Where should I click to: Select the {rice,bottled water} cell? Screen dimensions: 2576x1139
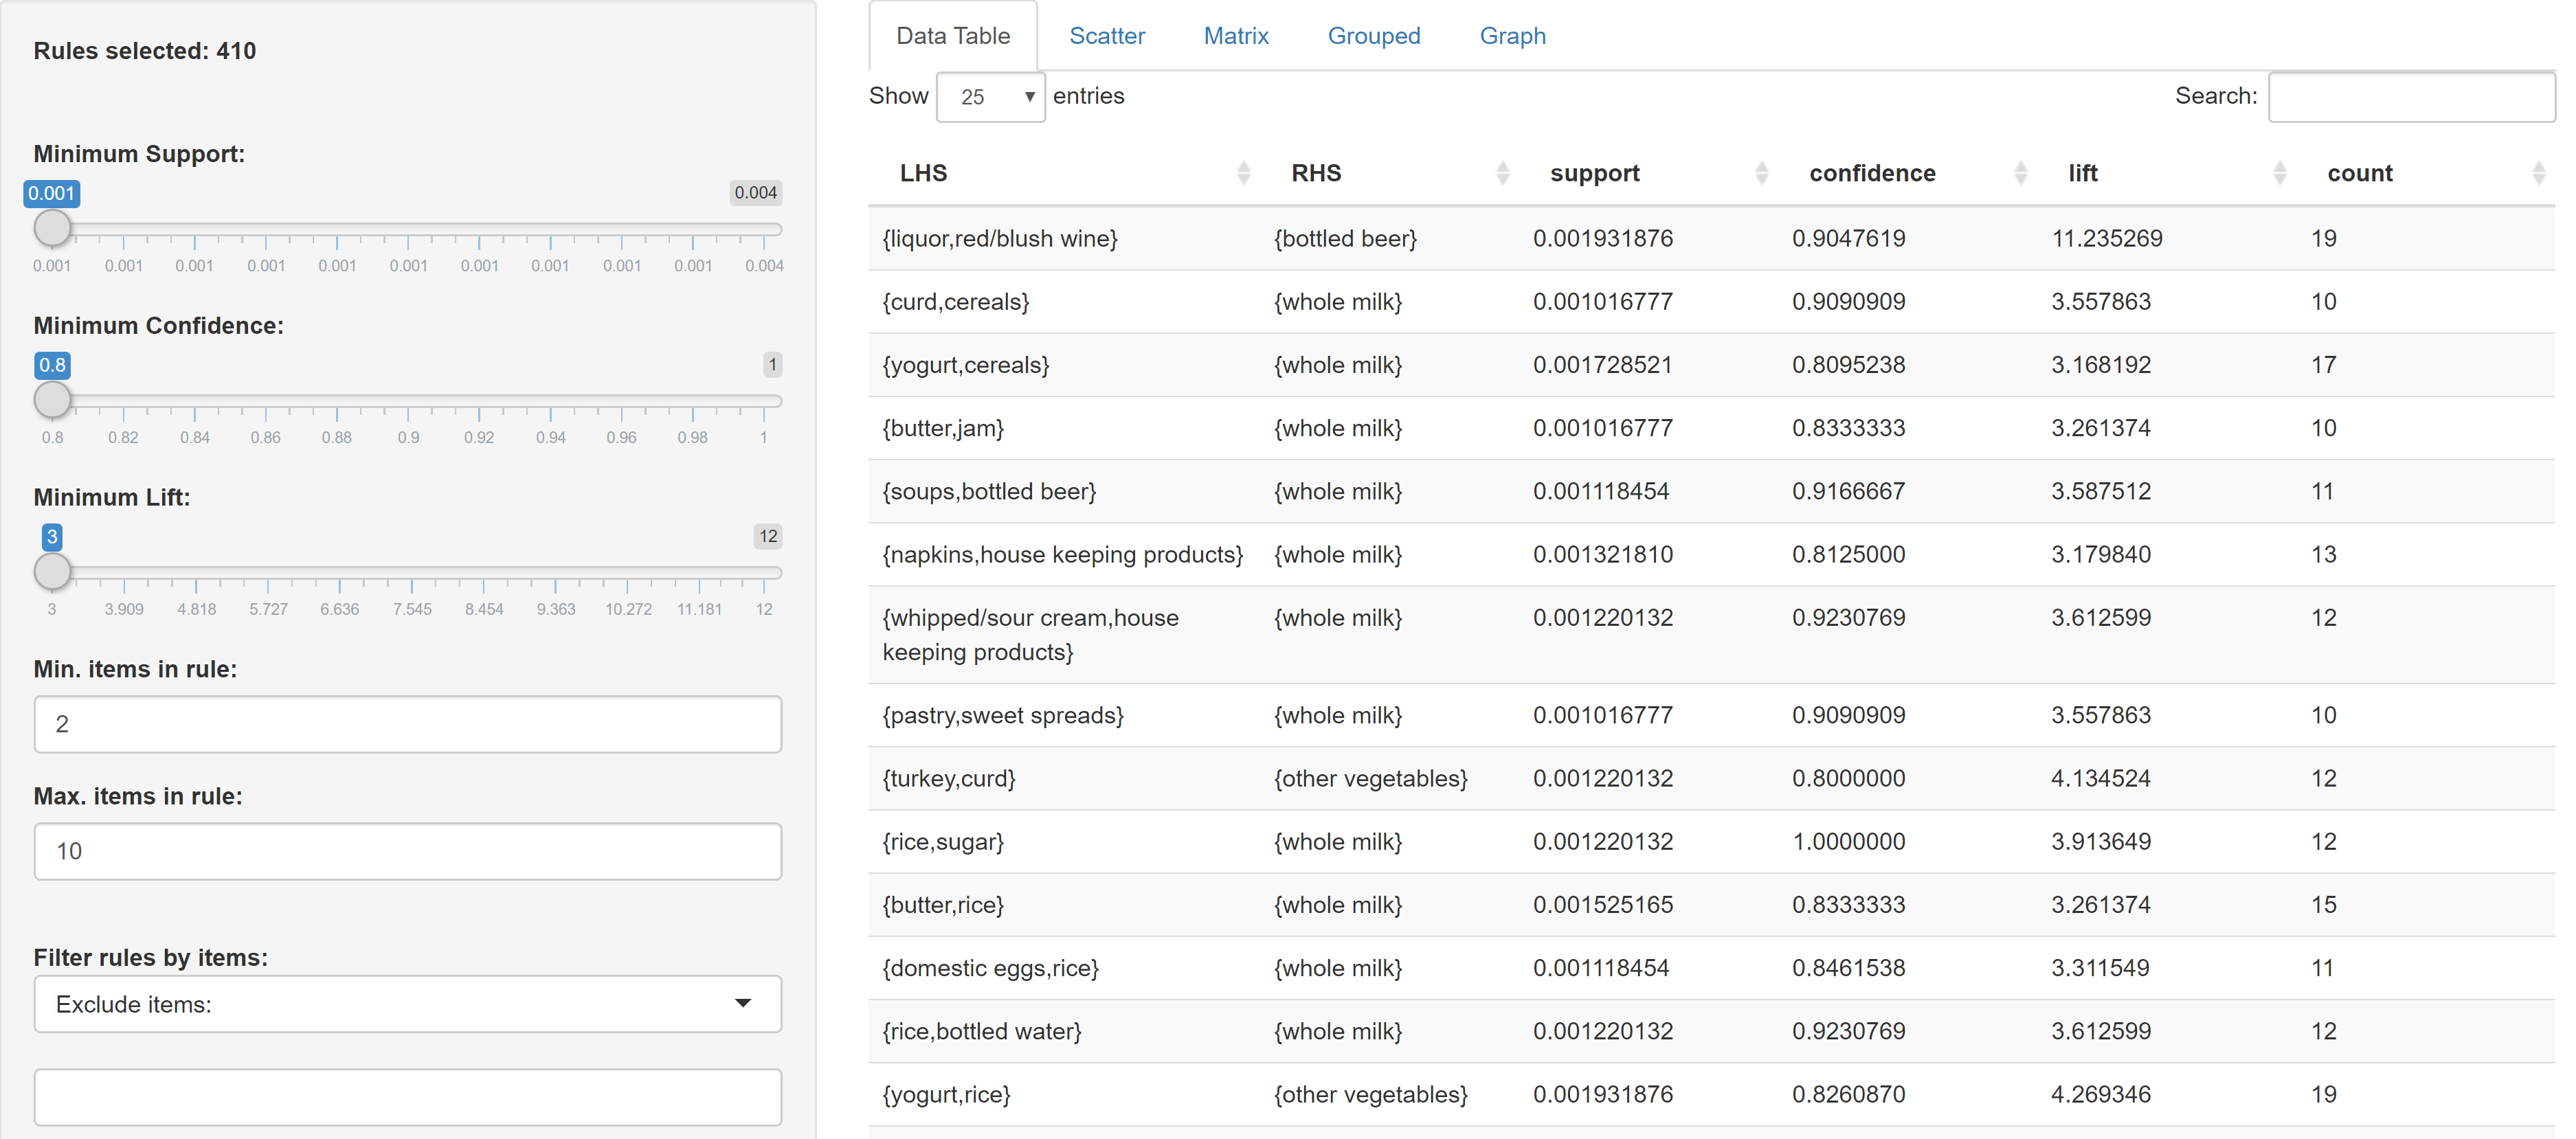coord(982,1030)
